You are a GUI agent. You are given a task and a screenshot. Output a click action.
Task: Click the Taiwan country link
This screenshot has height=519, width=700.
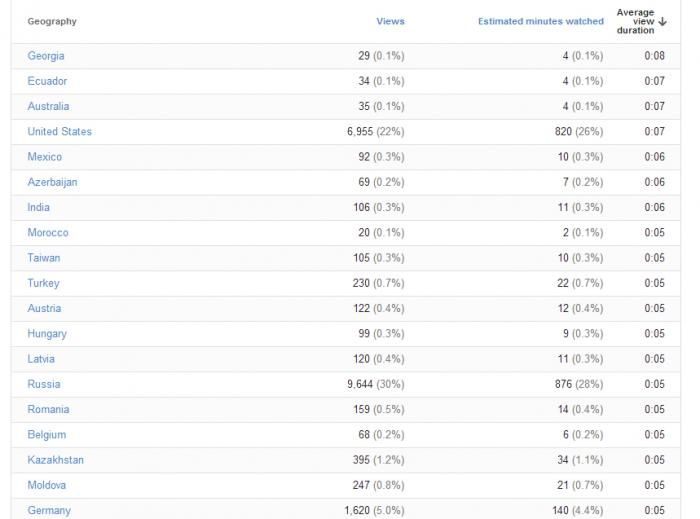click(44, 258)
